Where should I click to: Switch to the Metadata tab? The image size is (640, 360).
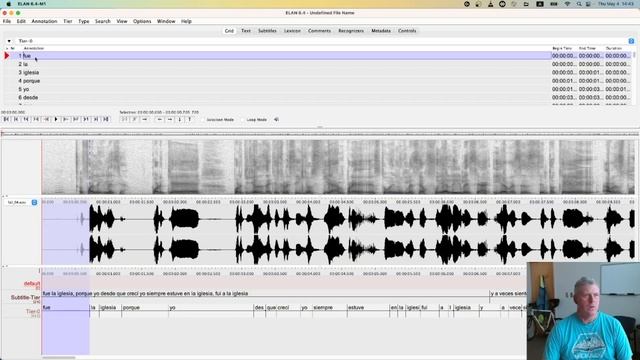coord(381,31)
